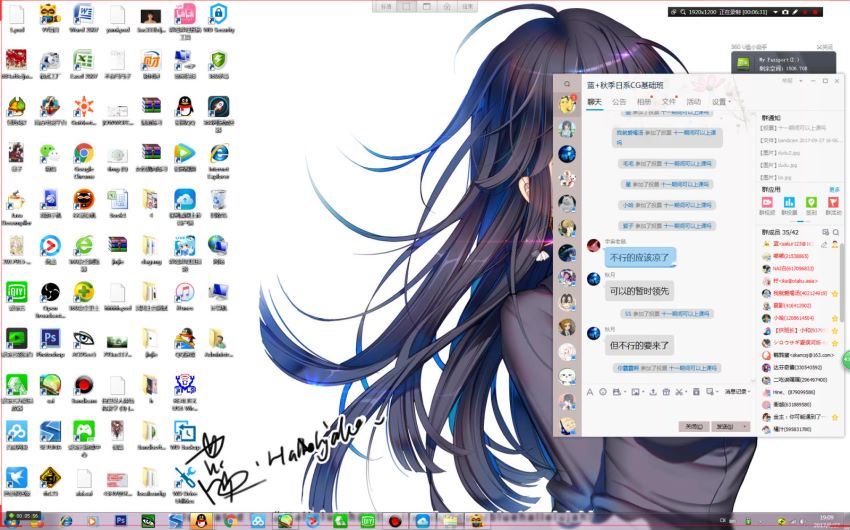850x530 pixels.
Task: Click the message '但不行的要来了' bubble
Action: [639, 345]
